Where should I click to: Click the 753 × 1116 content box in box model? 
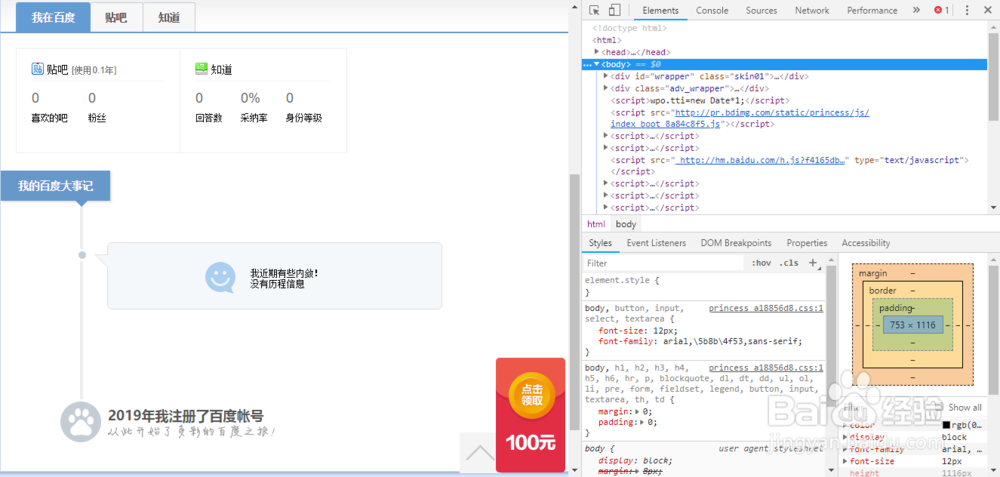tap(913, 325)
